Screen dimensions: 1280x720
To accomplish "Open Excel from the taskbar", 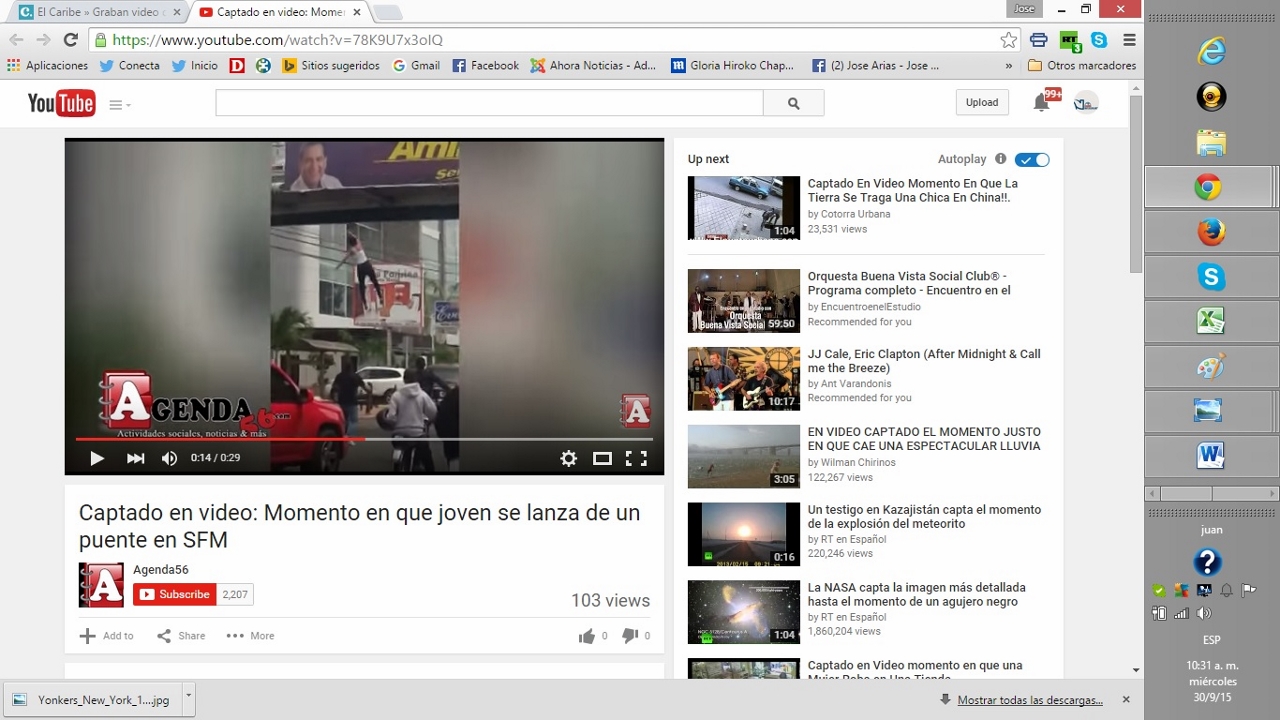I will coord(1210,321).
